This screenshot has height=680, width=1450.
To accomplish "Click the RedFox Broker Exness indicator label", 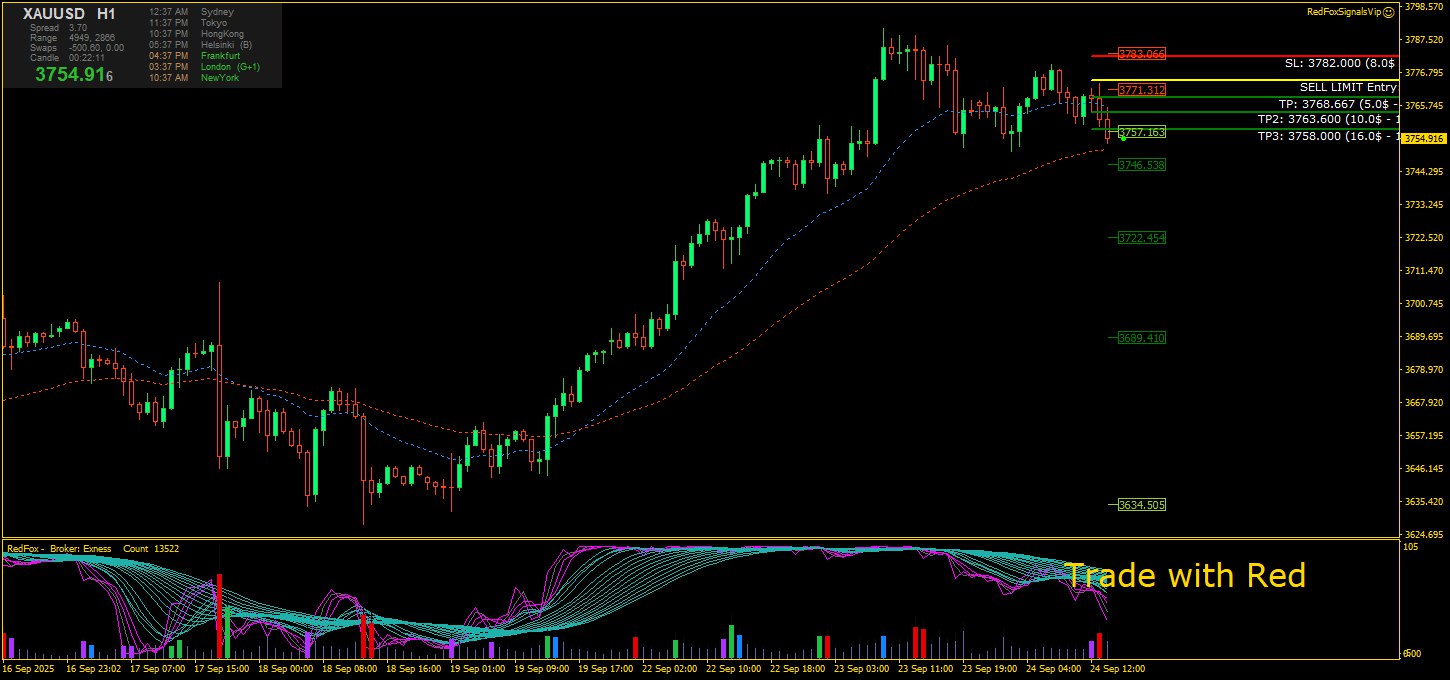I will pyautogui.click(x=59, y=549).
